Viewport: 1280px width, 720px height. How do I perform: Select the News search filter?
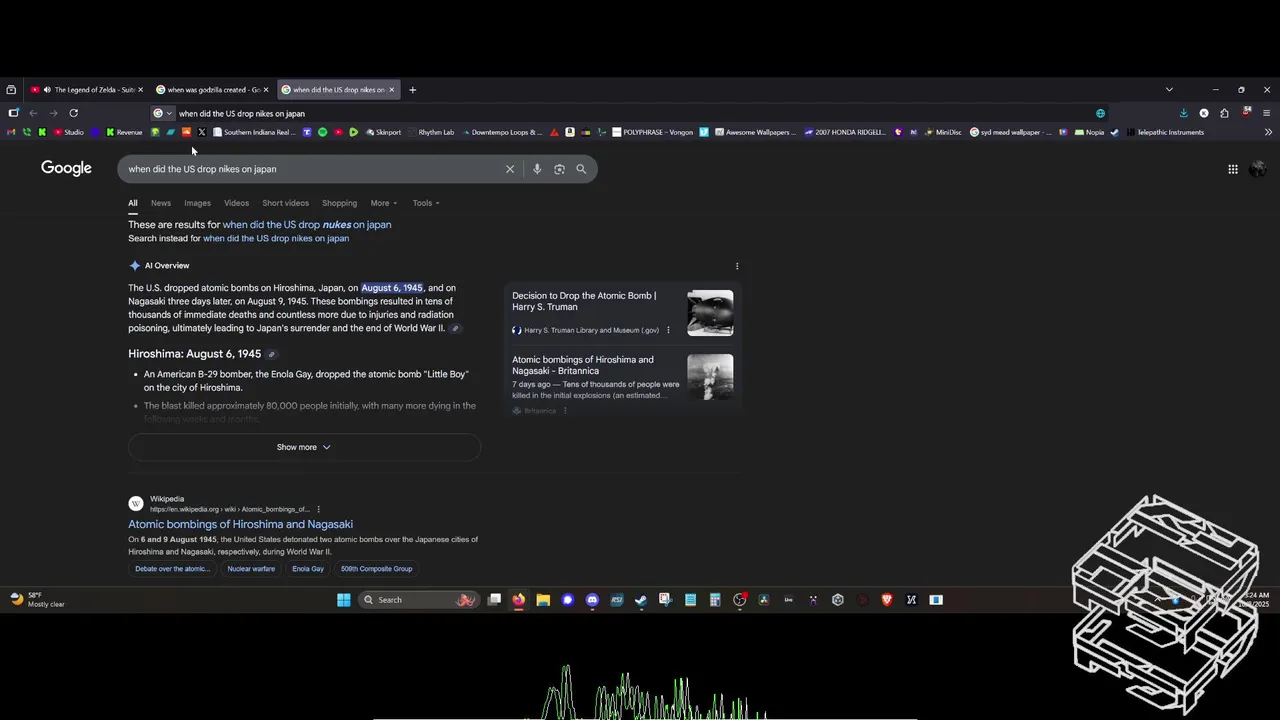[x=161, y=203]
